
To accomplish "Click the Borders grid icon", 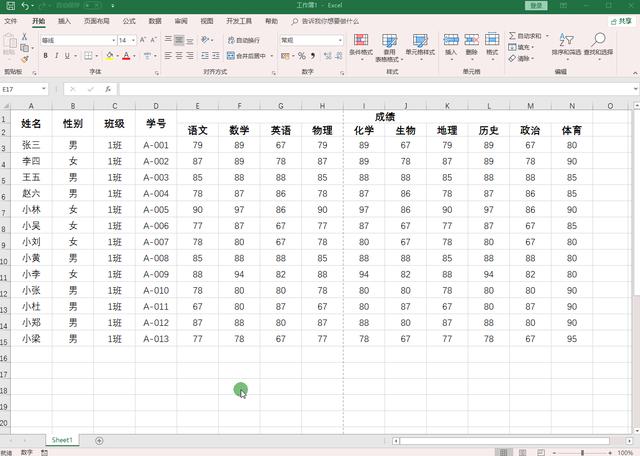I will tap(88, 56).
